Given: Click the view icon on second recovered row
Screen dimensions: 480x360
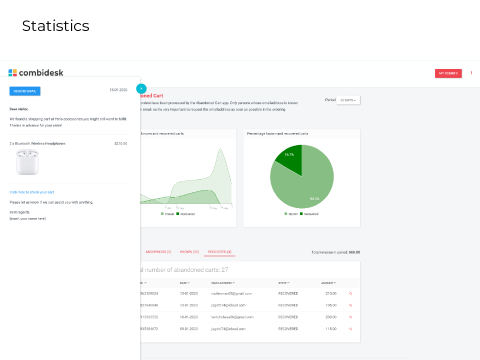Looking at the screenshot, I should (350, 305).
